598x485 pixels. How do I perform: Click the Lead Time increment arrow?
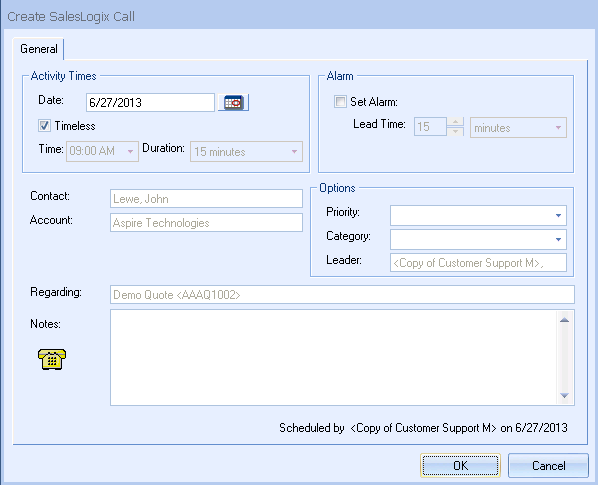tap(455, 122)
